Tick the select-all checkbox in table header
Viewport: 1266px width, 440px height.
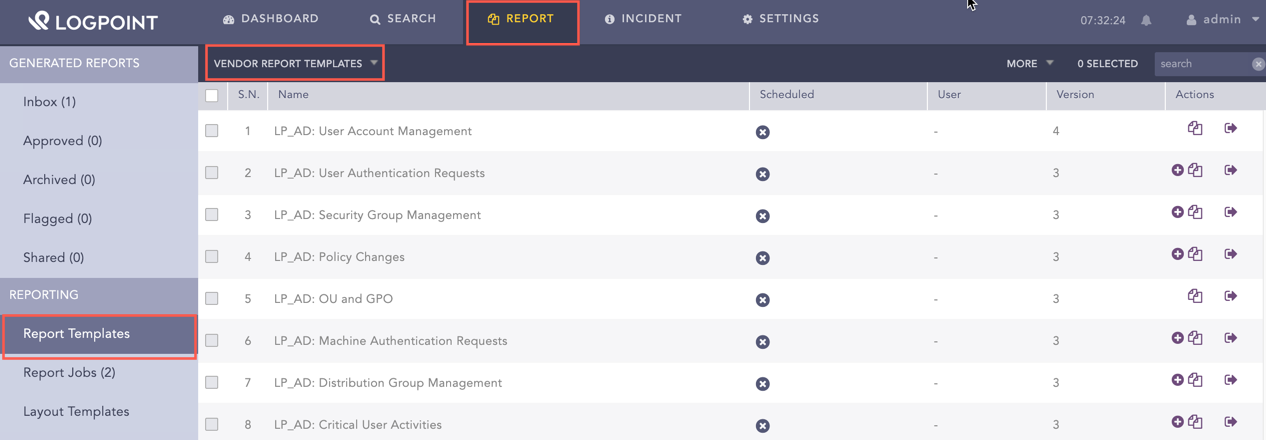[212, 96]
